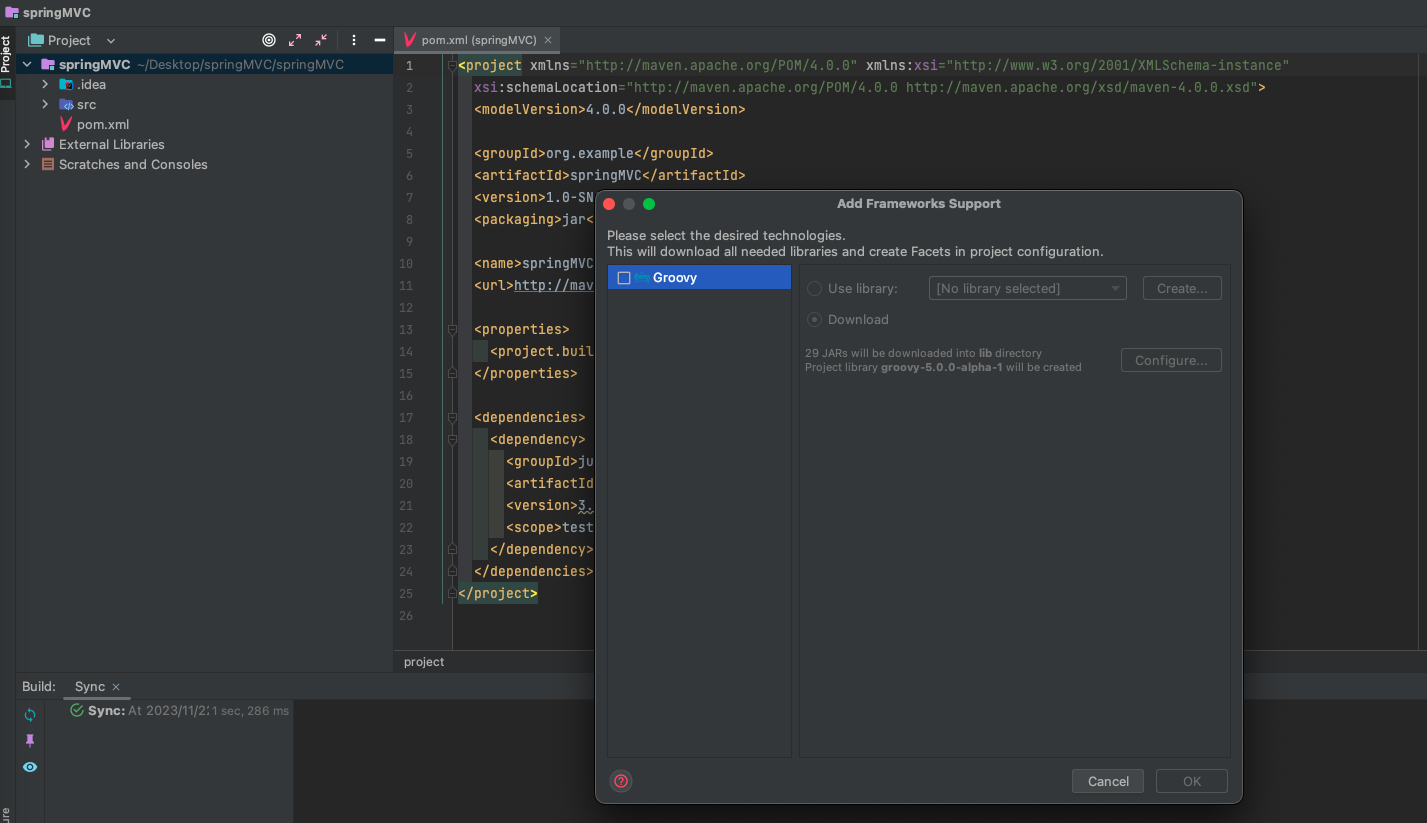The image size is (1427, 823).
Task: Select the Groovy row in frameworks list
Action: tap(699, 277)
